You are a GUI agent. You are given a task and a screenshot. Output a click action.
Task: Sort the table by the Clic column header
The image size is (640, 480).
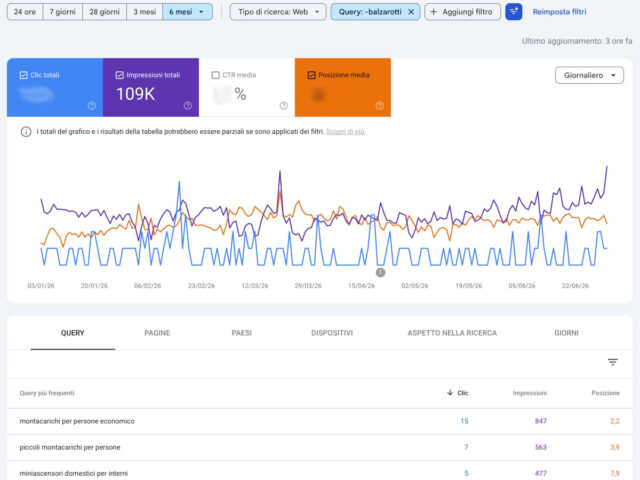point(462,393)
